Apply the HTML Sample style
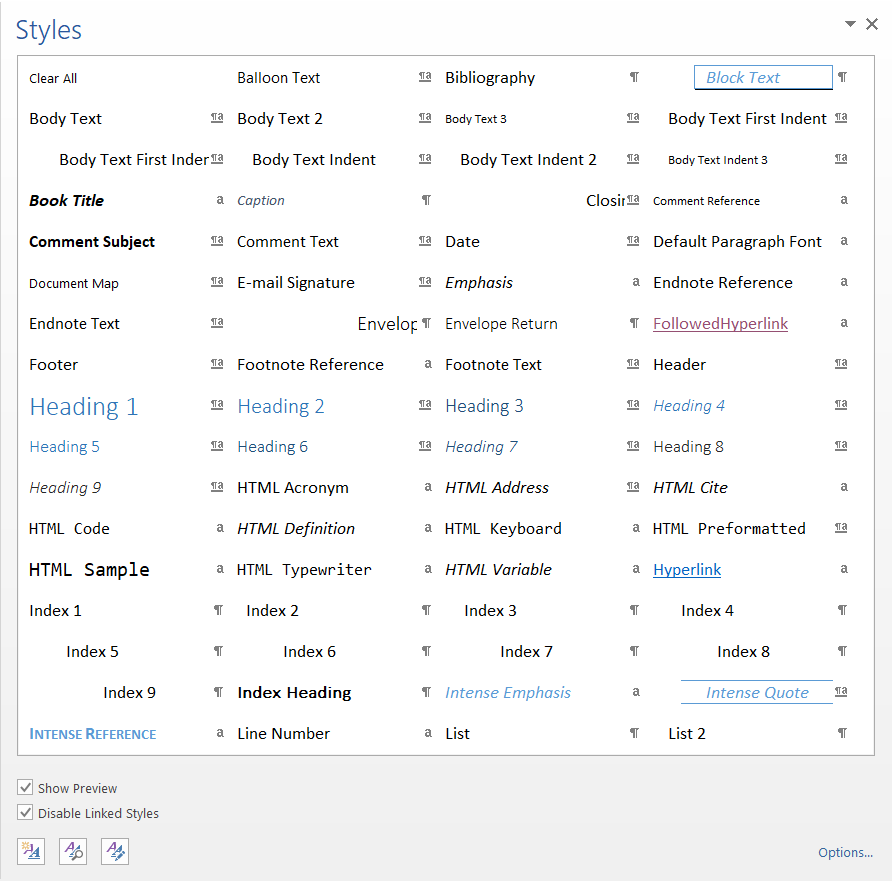Image resolution: width=892 pixels, height=881 pixels. [89, 569]
